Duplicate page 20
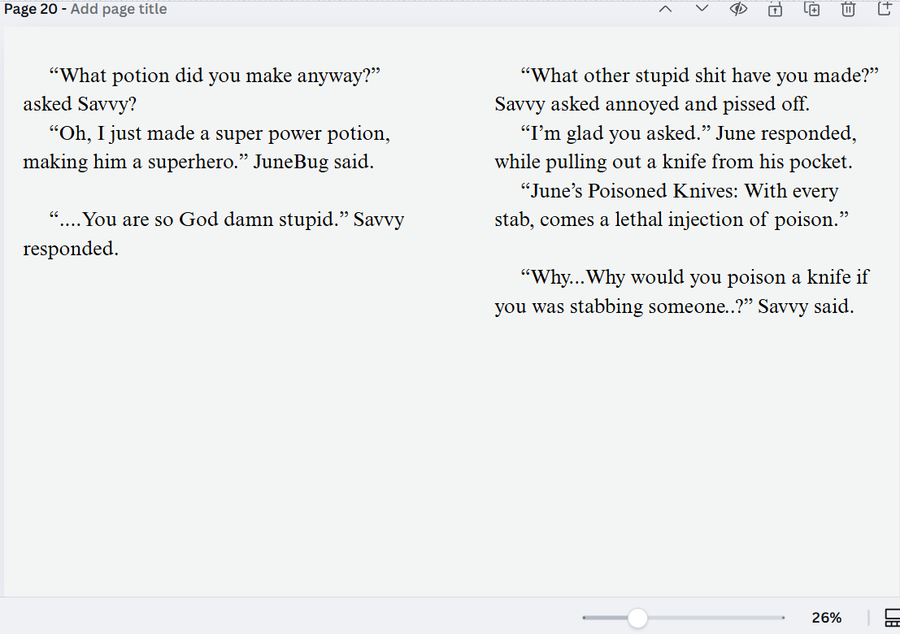900x634 pixels. (812, 9)
